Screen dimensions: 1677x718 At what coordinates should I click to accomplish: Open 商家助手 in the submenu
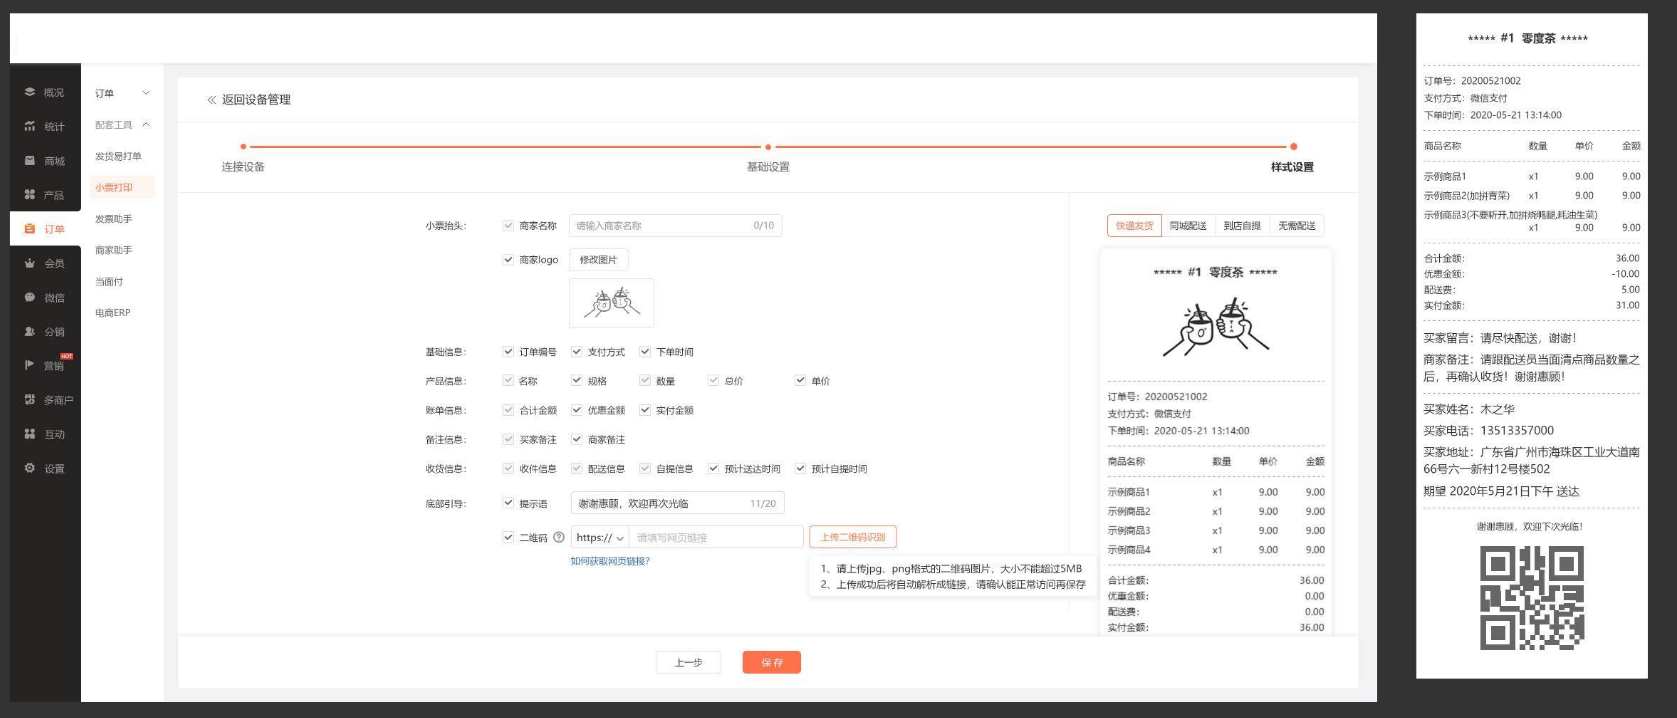pos(114,250)
